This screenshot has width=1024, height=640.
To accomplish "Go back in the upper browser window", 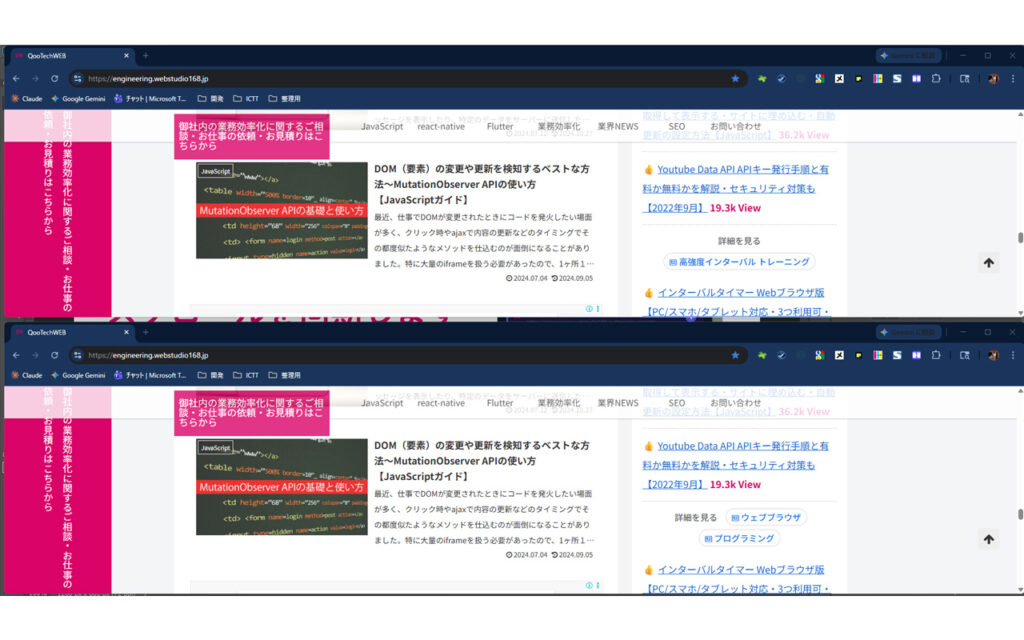I will point(16,78).
